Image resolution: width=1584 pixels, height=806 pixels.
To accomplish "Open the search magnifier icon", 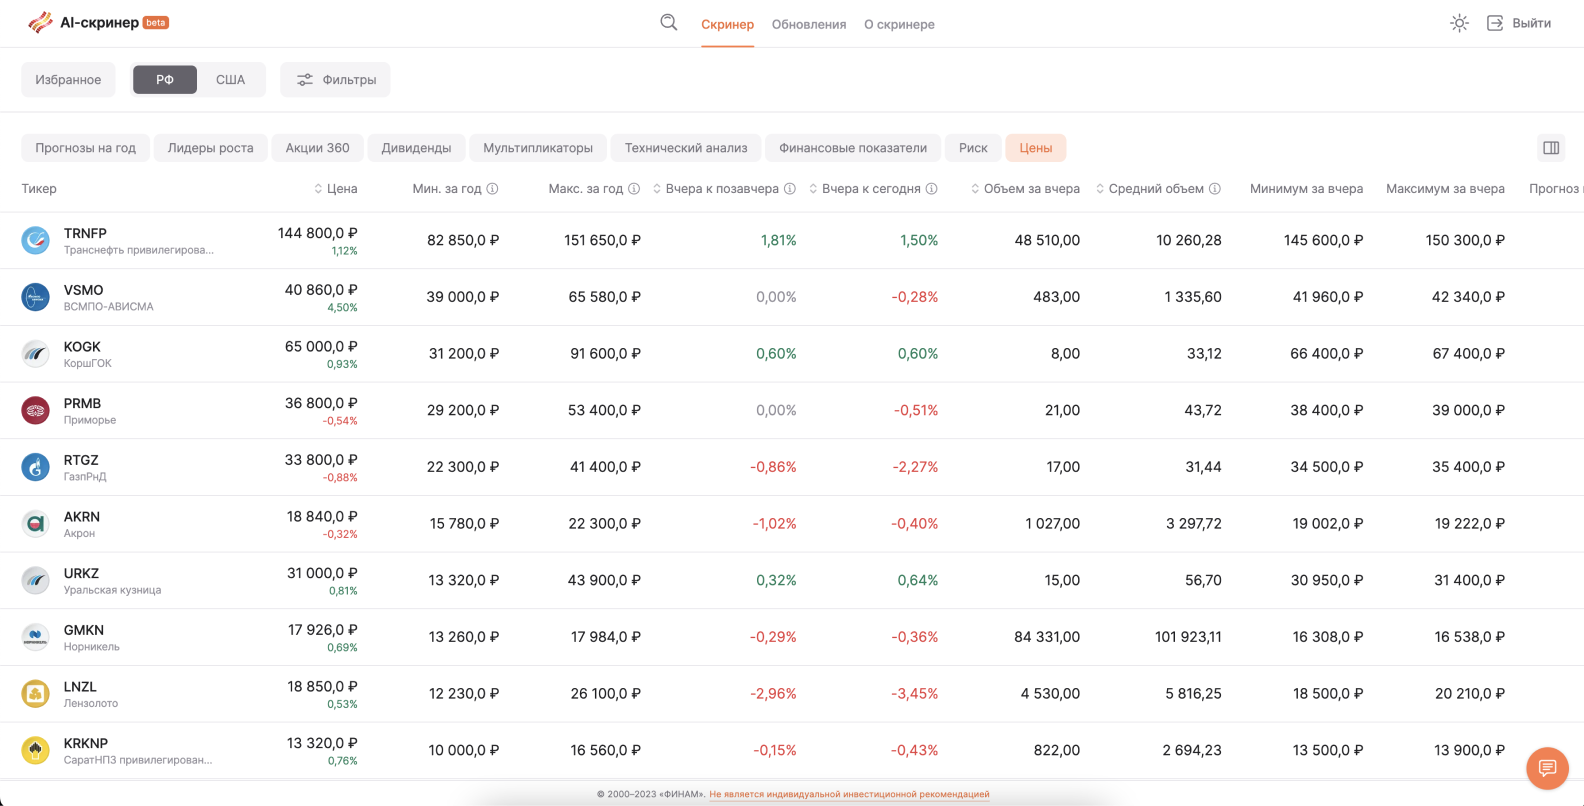I will (x=668, y=23).
